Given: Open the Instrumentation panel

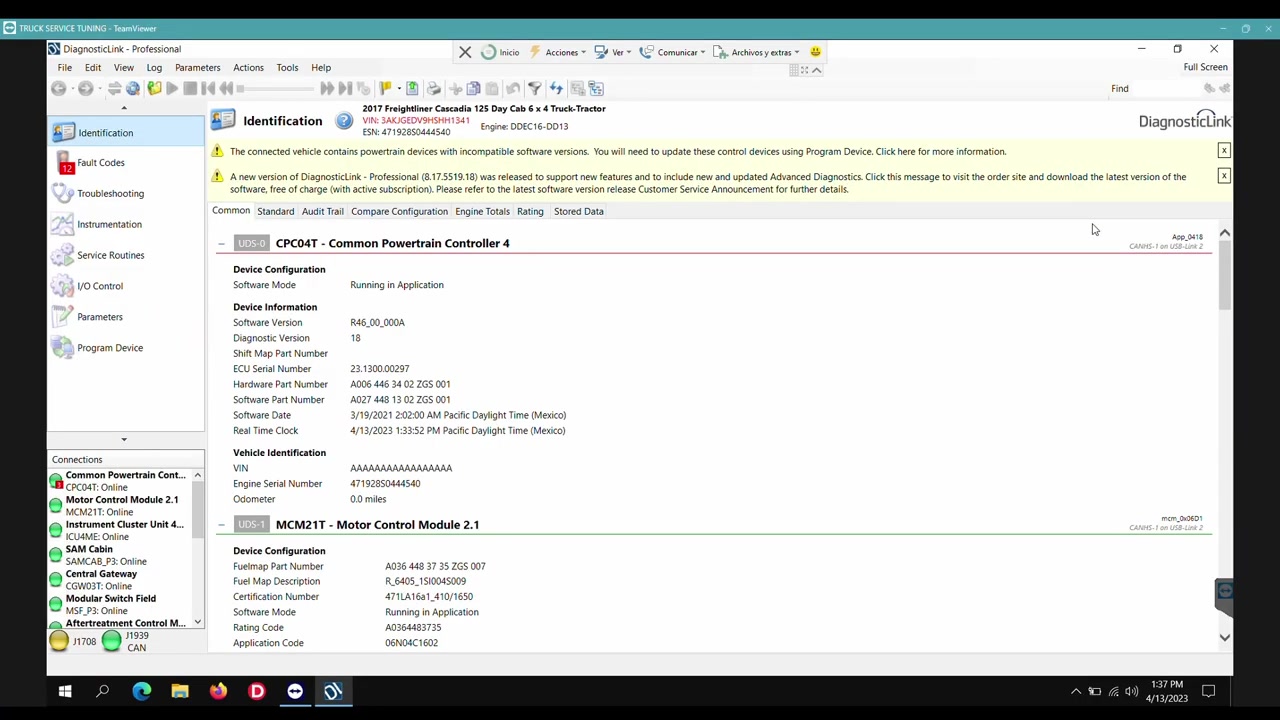Looking at the screenshot, I should pyautogui.click(x=109, y=224).
